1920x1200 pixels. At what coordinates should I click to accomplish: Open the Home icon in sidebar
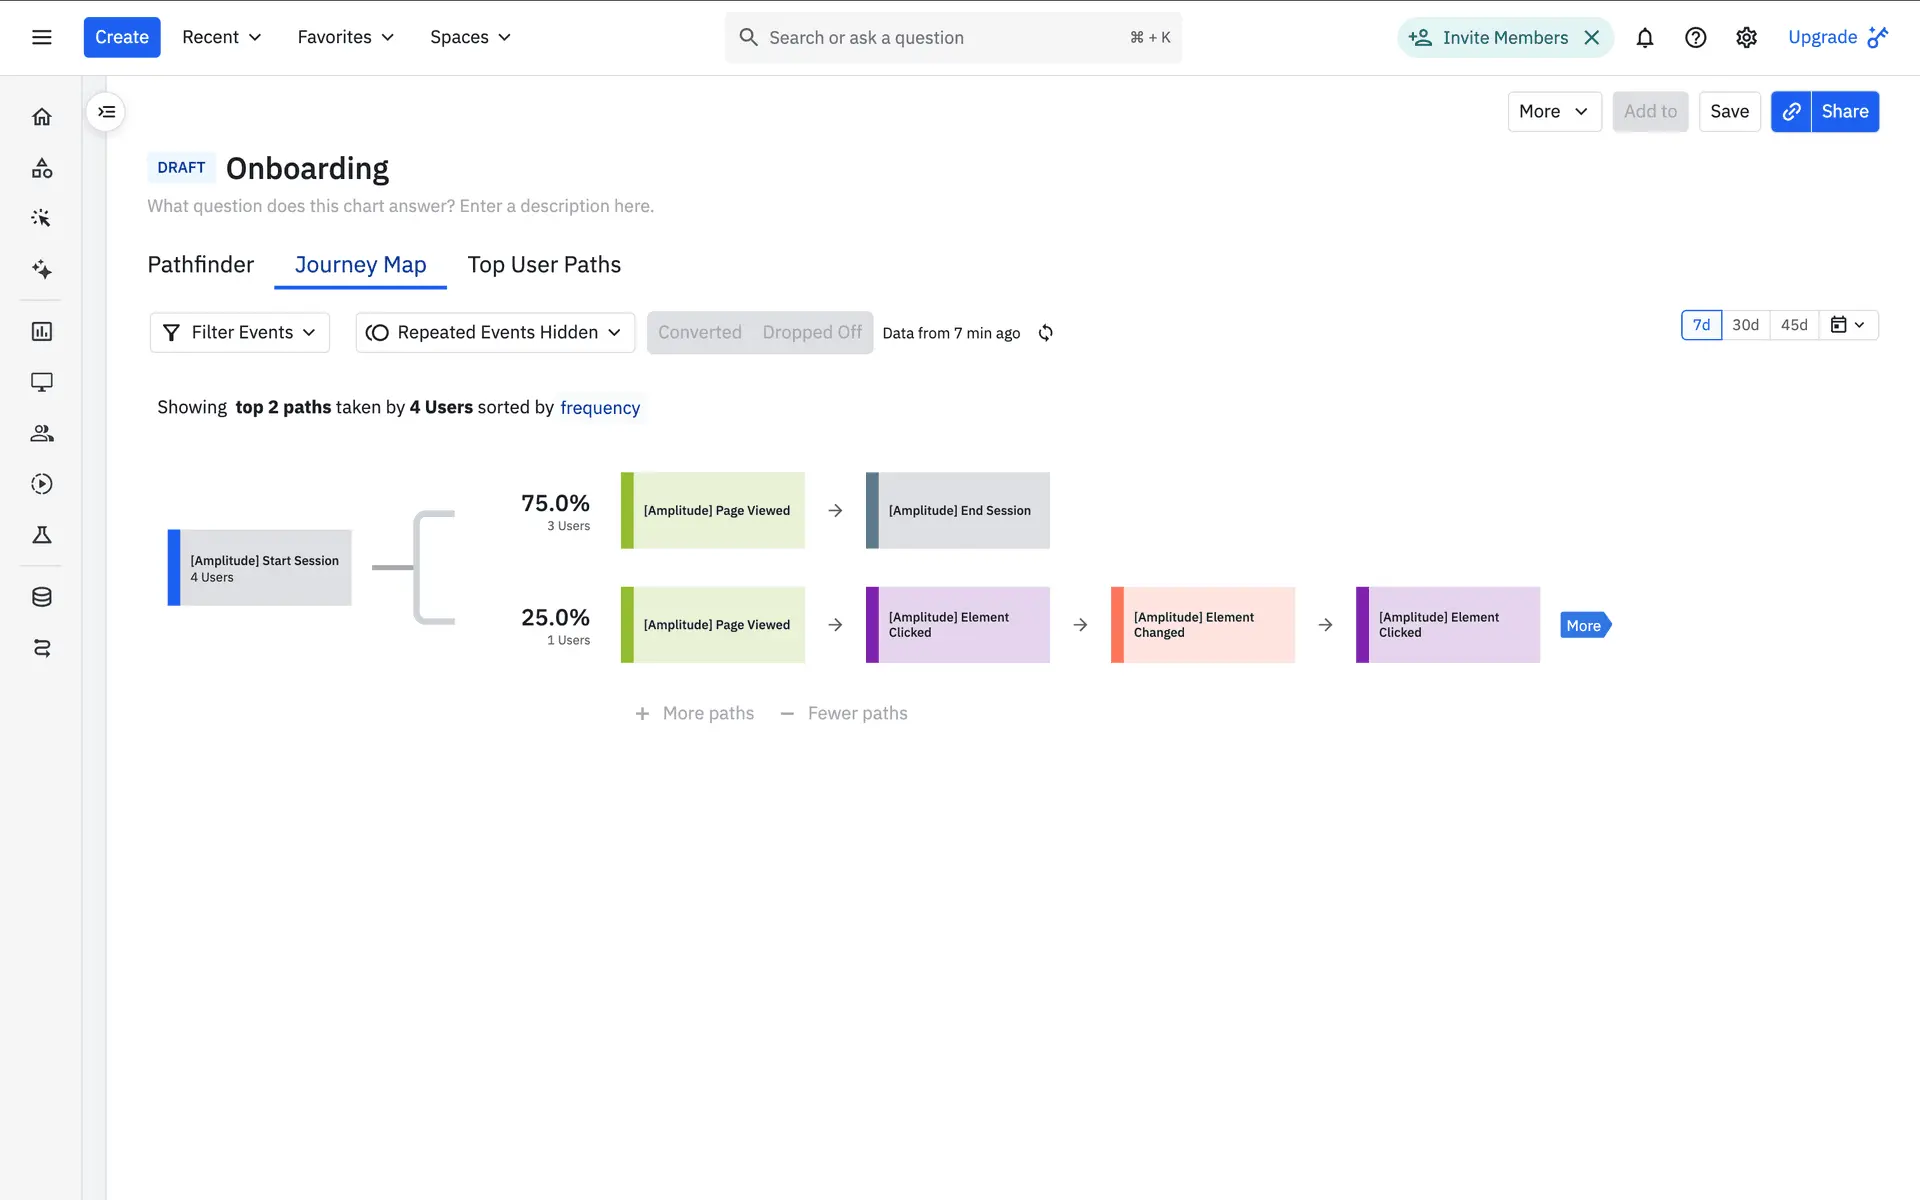point(41,117)
